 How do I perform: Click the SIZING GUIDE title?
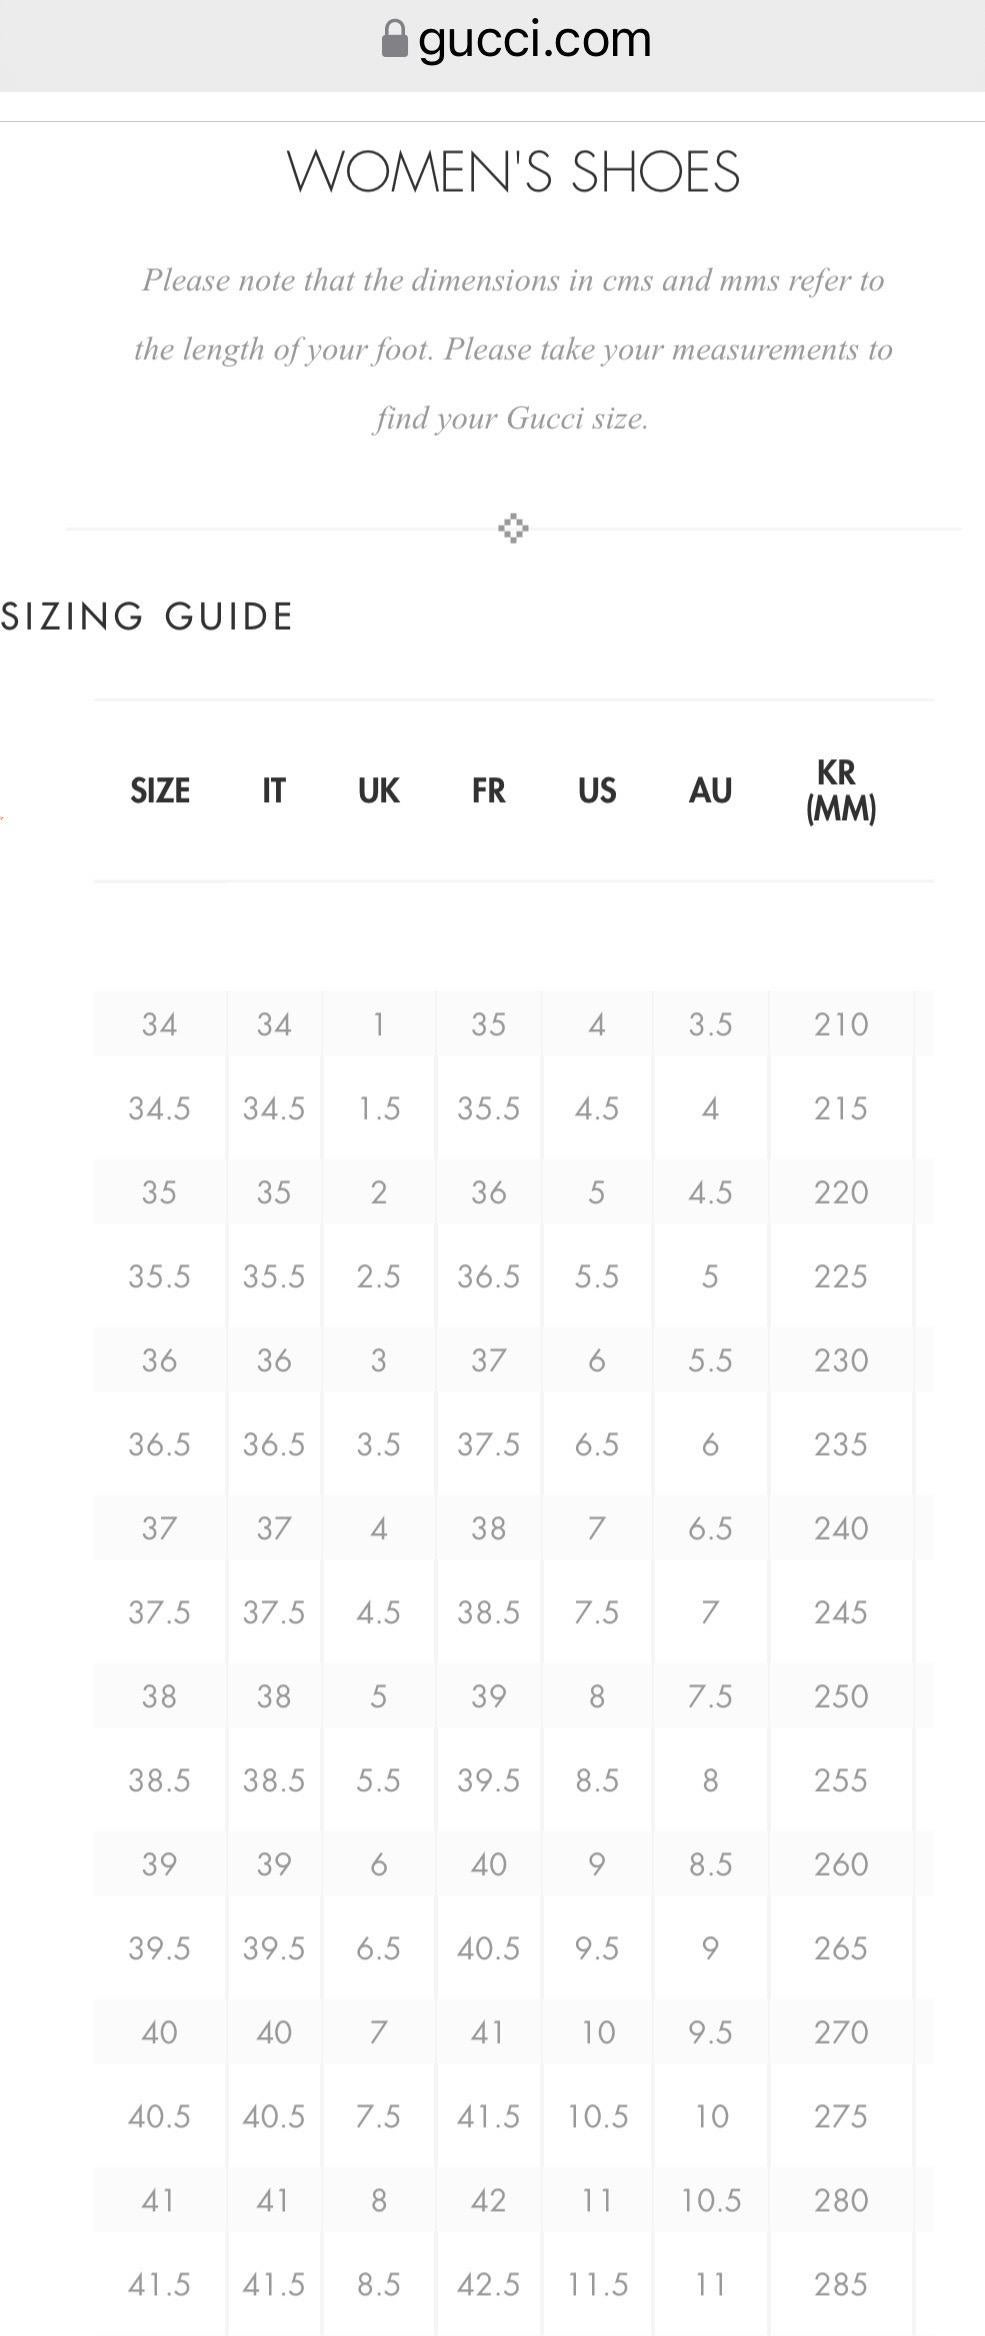click(x=147, y=616)
